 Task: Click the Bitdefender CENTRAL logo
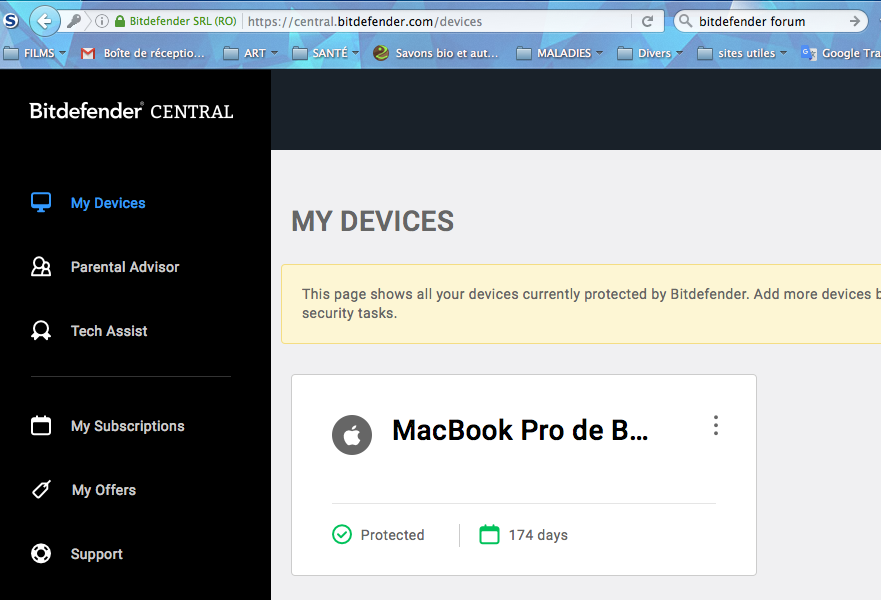point(131,111)
